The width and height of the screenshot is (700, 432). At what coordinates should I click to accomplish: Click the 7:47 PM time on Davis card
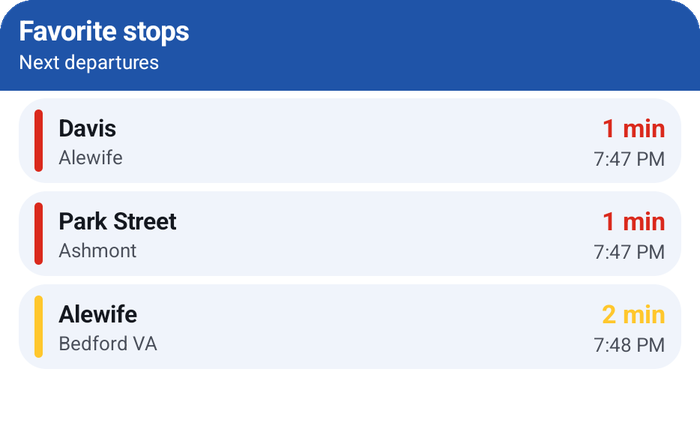(629, 159)
